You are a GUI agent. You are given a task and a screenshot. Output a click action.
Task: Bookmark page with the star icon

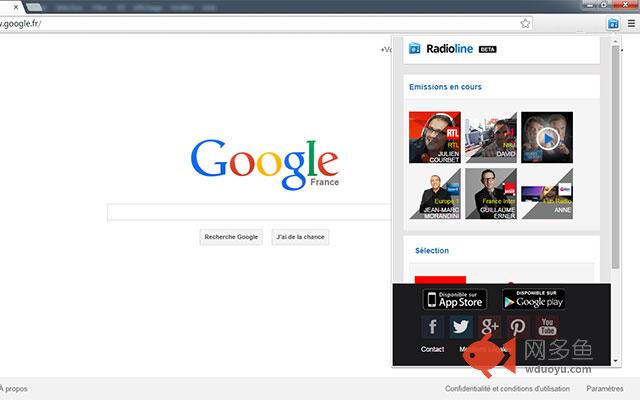click(525, 23)
